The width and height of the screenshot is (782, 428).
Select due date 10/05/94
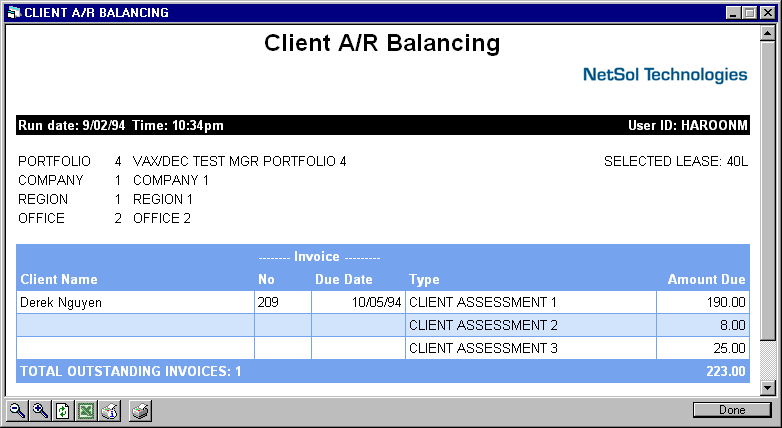(x=377, y=302)
